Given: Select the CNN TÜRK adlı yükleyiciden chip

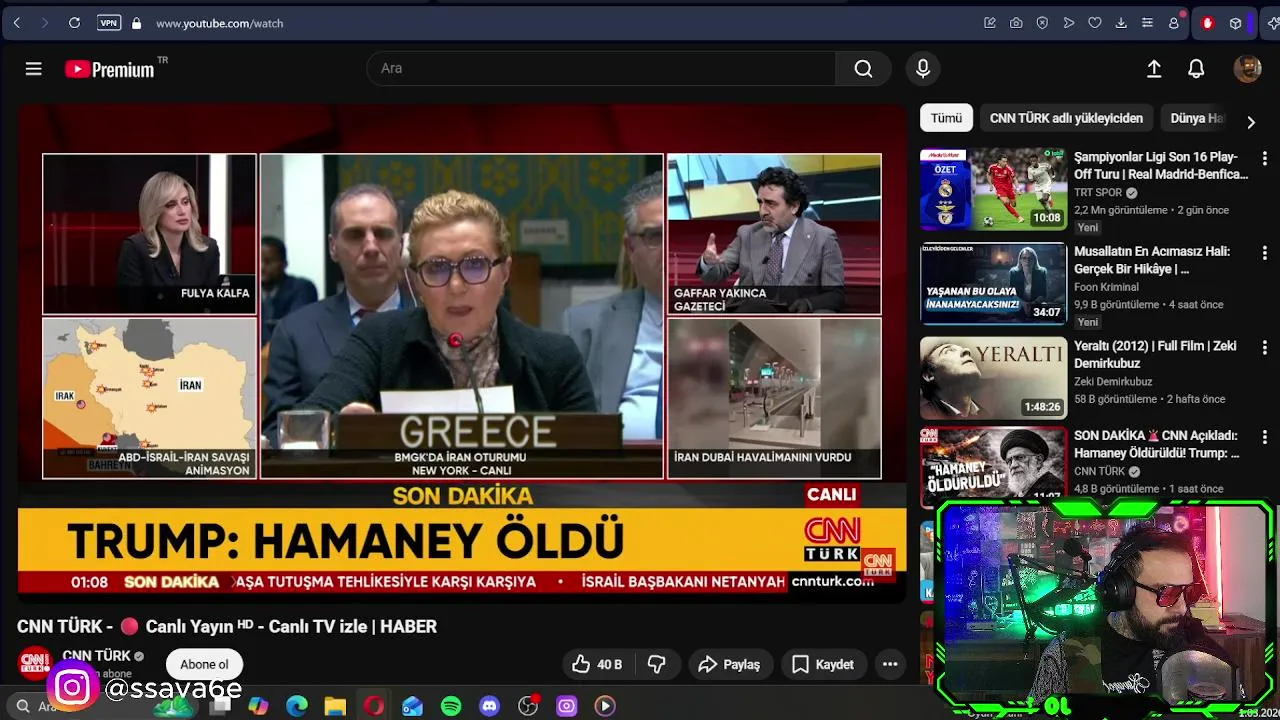Looking at the screenshot, I should pos(1066,118).
